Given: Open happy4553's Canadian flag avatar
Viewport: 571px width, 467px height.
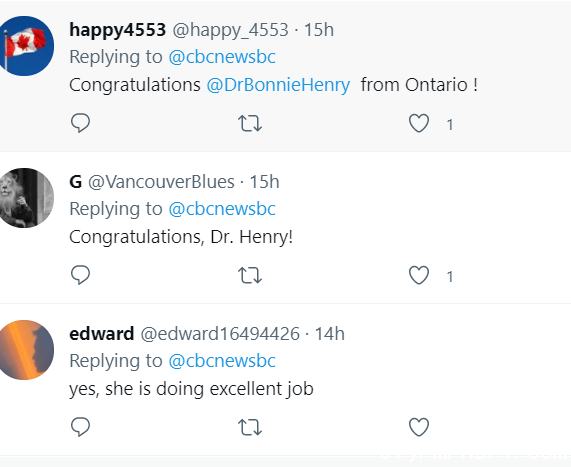Looking at the screenshot, I should point(25,46).
